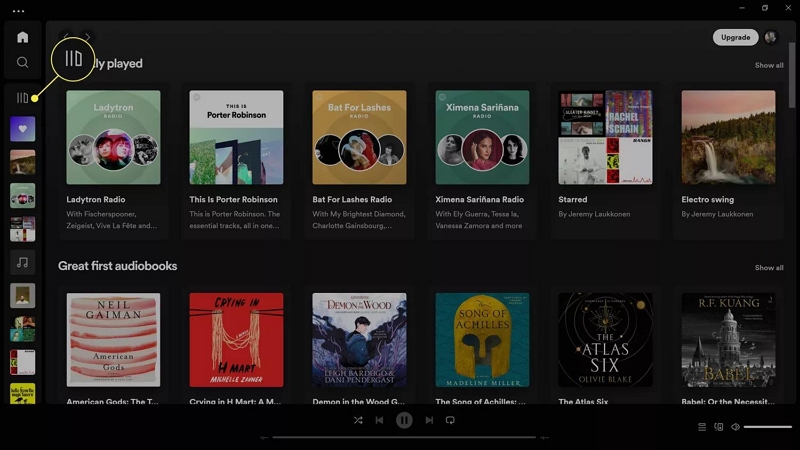Screen dimensions: 800x450
Task: Open the user profile avatar menu
Action: coord(771,37)
